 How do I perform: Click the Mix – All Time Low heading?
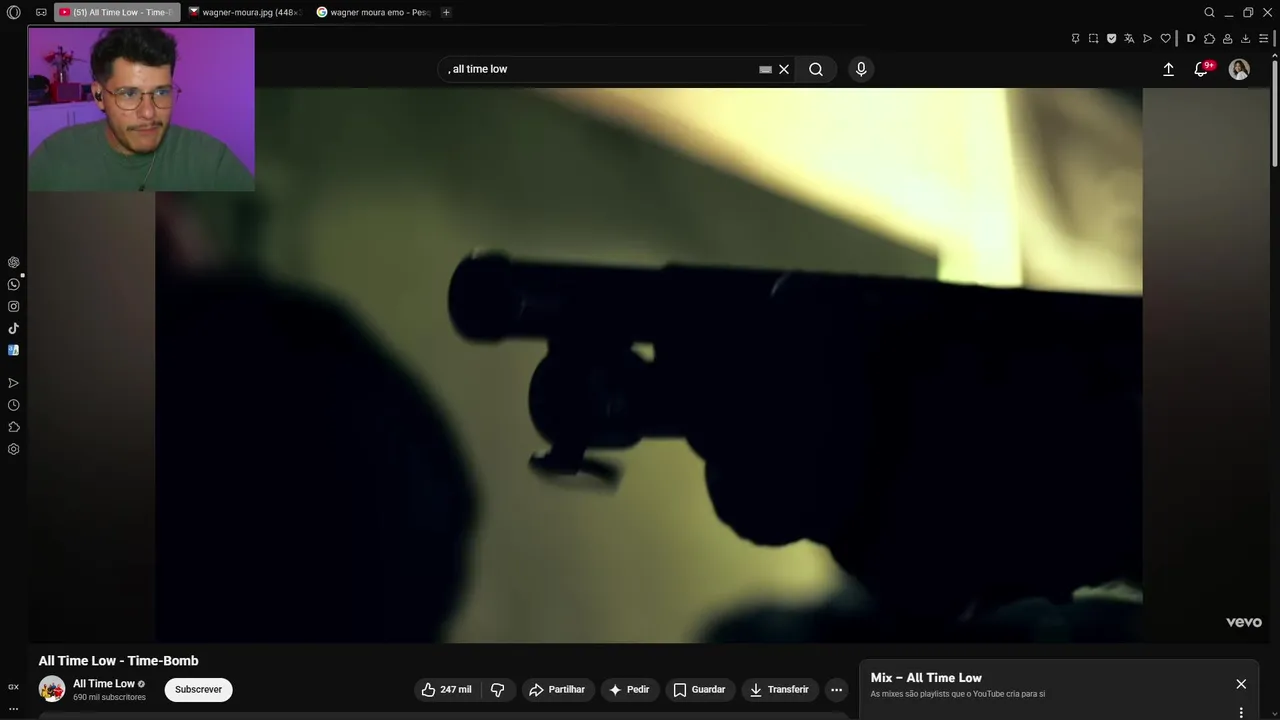tap(926, 678)
